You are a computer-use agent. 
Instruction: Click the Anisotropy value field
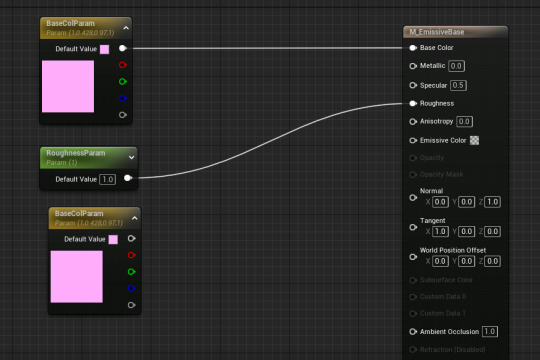coord(464,122)
